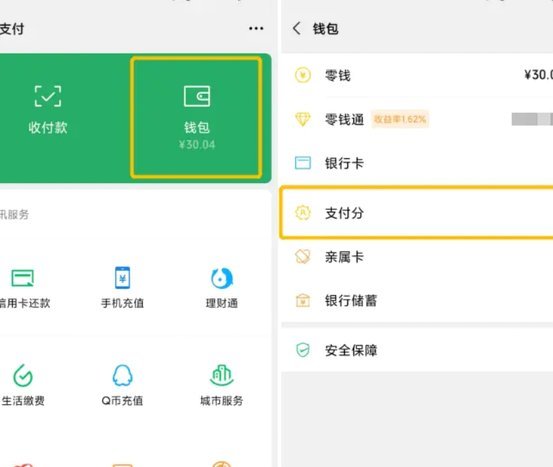Tap the 支付 page title
This screenshot has height=467, width=553.
coord(12,29)
